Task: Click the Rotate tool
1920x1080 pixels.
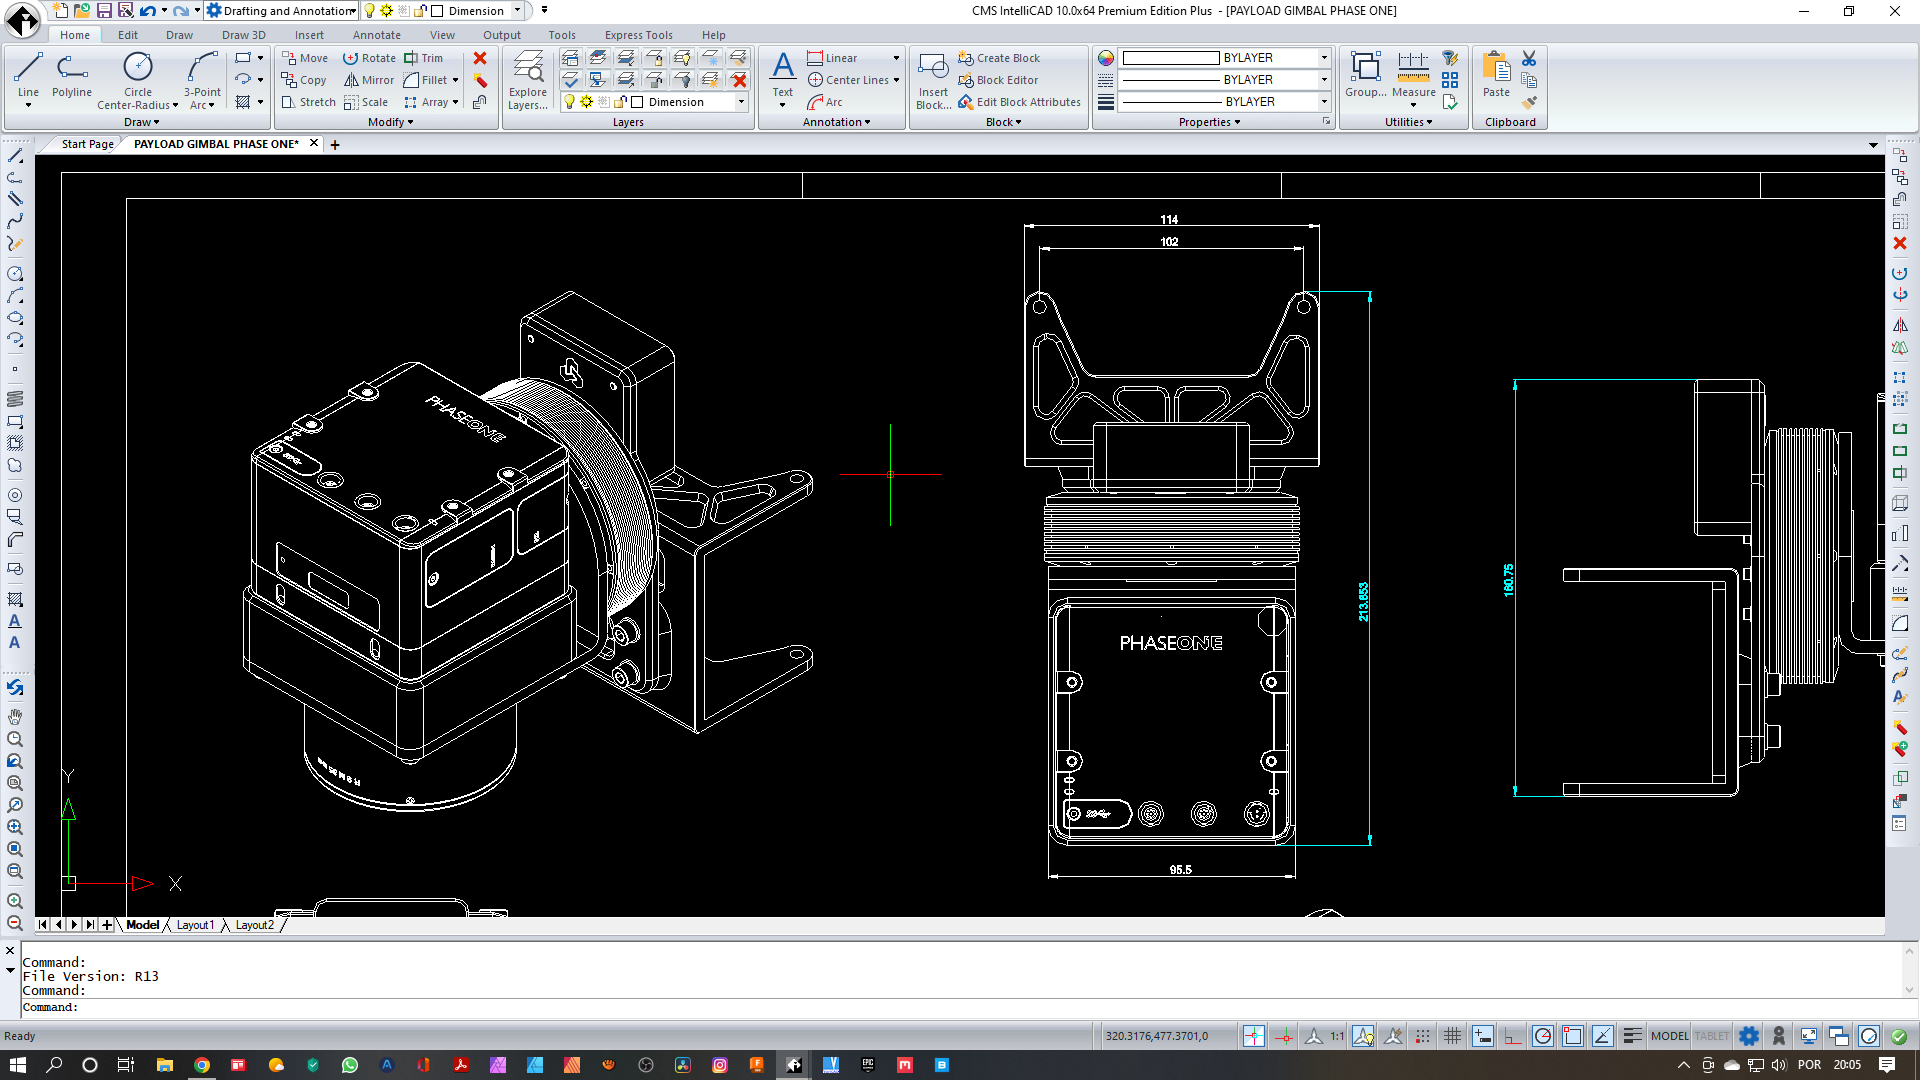Action: [x=369, y=58]
